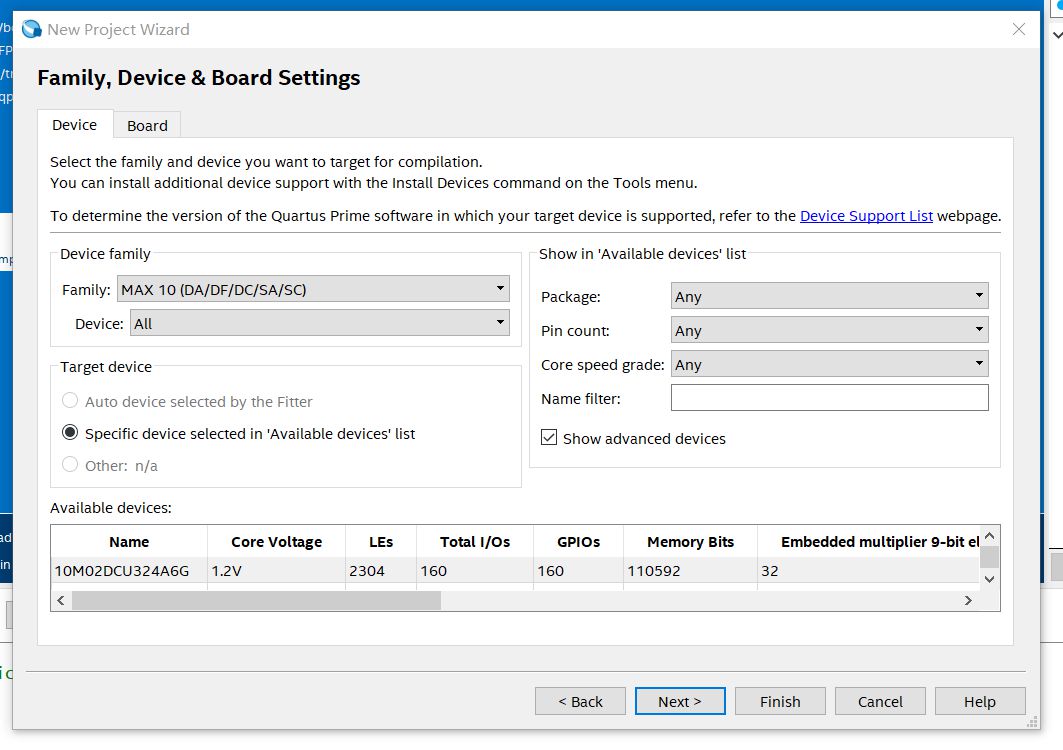Viewport: 1063px width, 750px height.
Task: Switch to the Board tab
Action: click(147, 125)
